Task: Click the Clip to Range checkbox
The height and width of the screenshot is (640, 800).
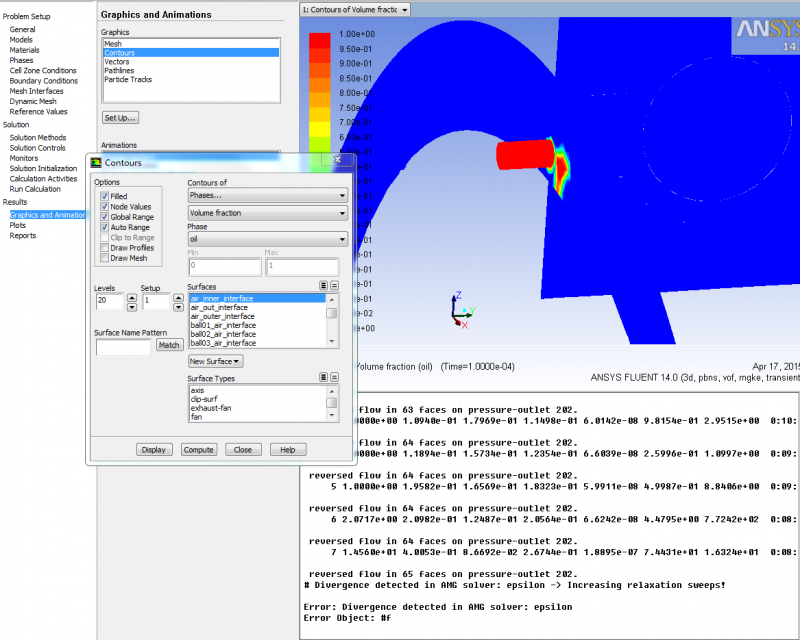Action: point(105,238)
